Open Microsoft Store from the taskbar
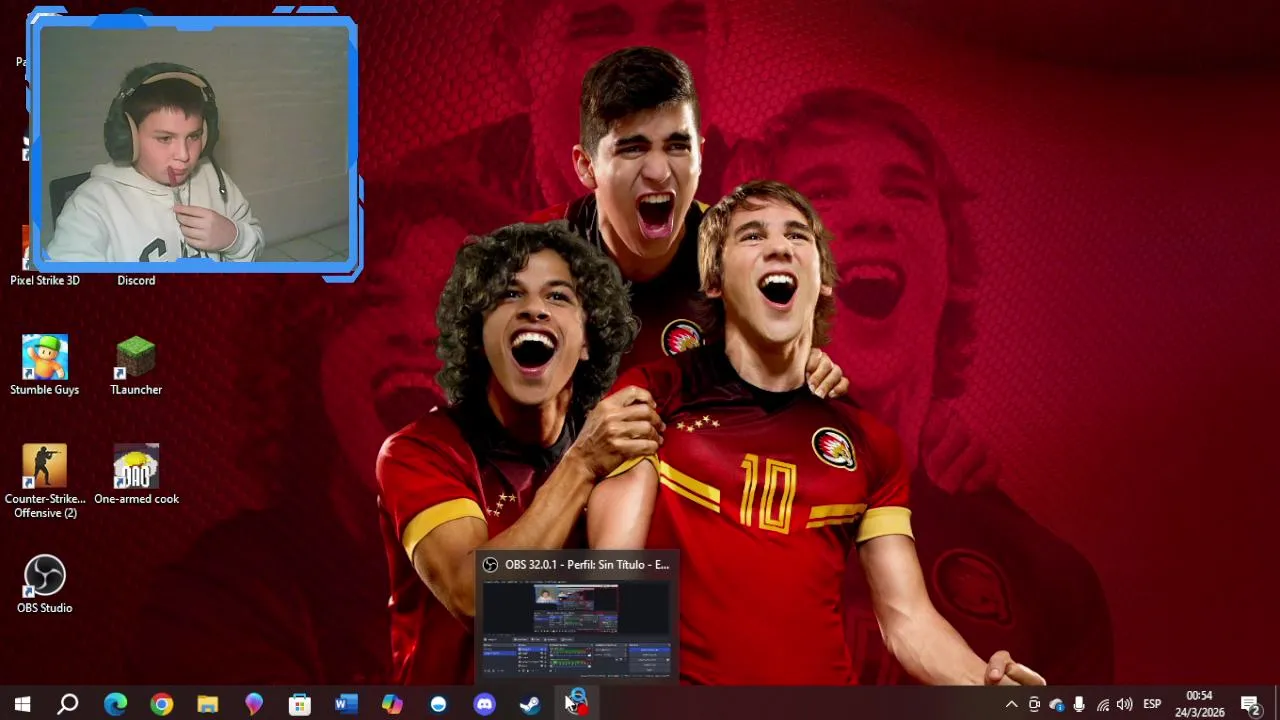The height and width of the screenshot is (720, 1280). tap(299, 704)
